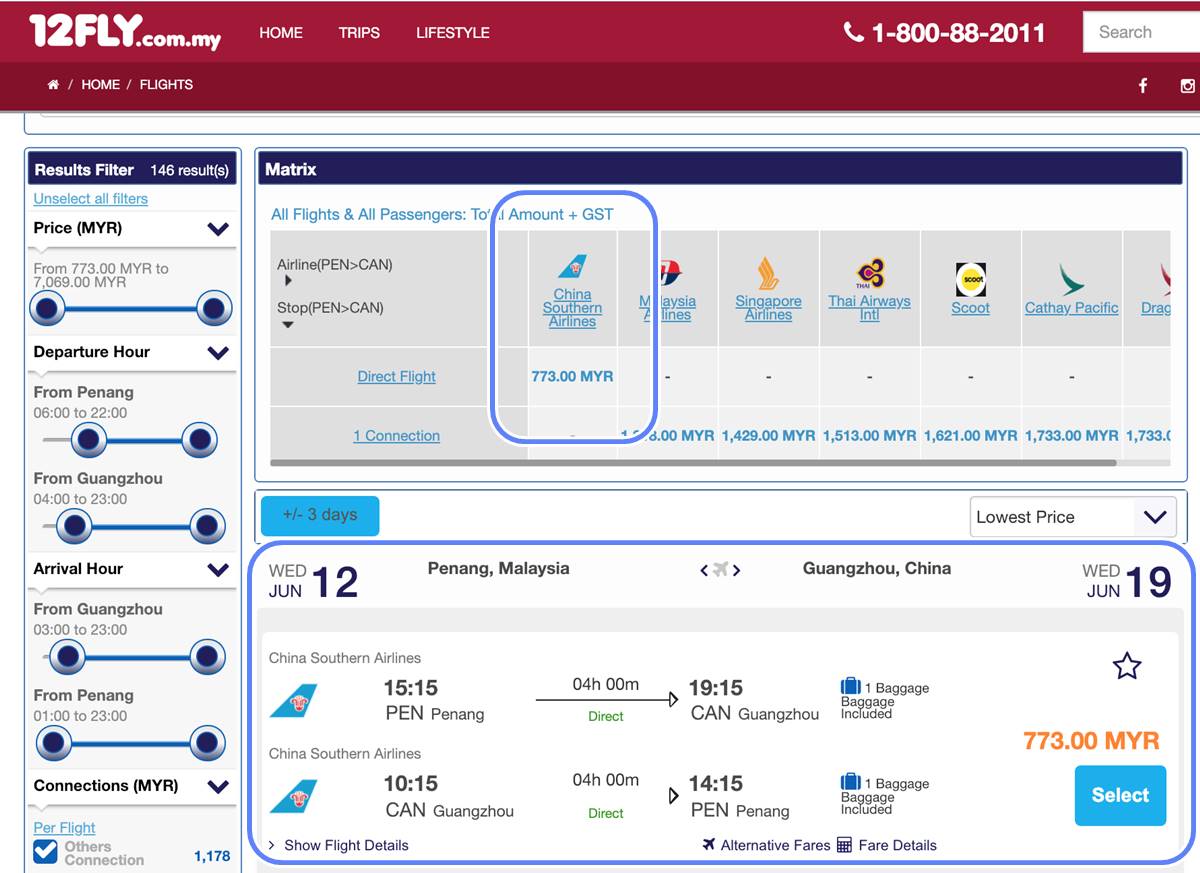This screenshot has width=1200, height=873.
Task: Toggle the Others Connection checkbox
Action: pyautogui.click(x=46, y=851)
